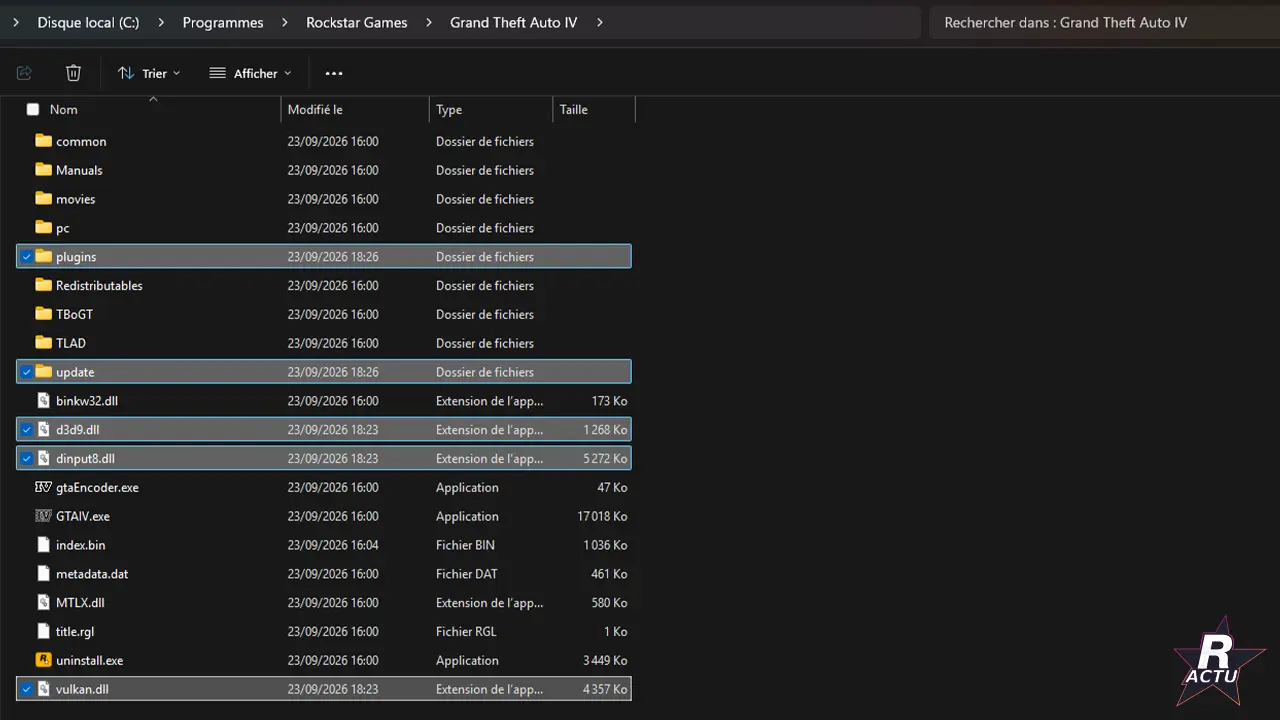Toggle the select-all checkbox in header

pyautogui.click(x=33, y=109)
